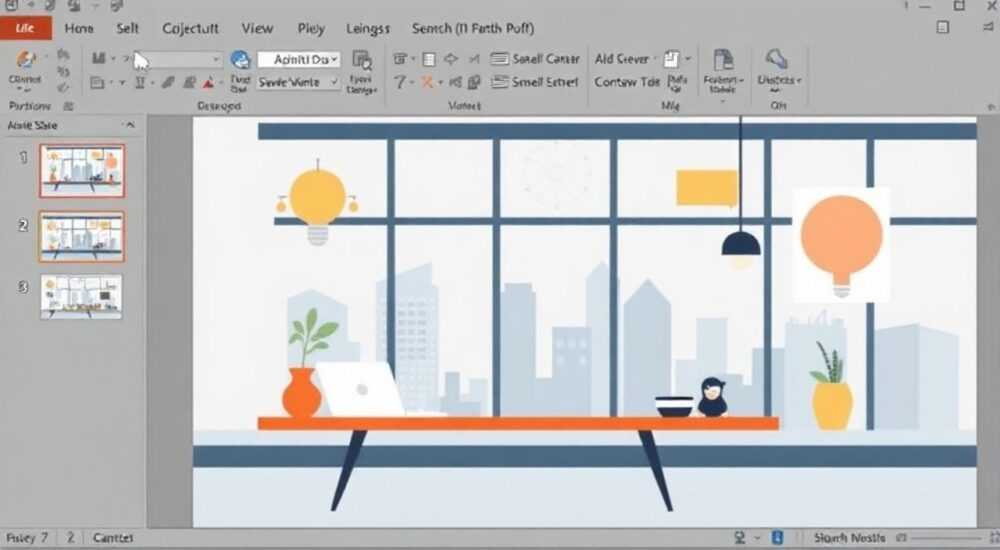Click the Sench search box in the ribbon
The image size is (1000, 550).
pos(473,29)
